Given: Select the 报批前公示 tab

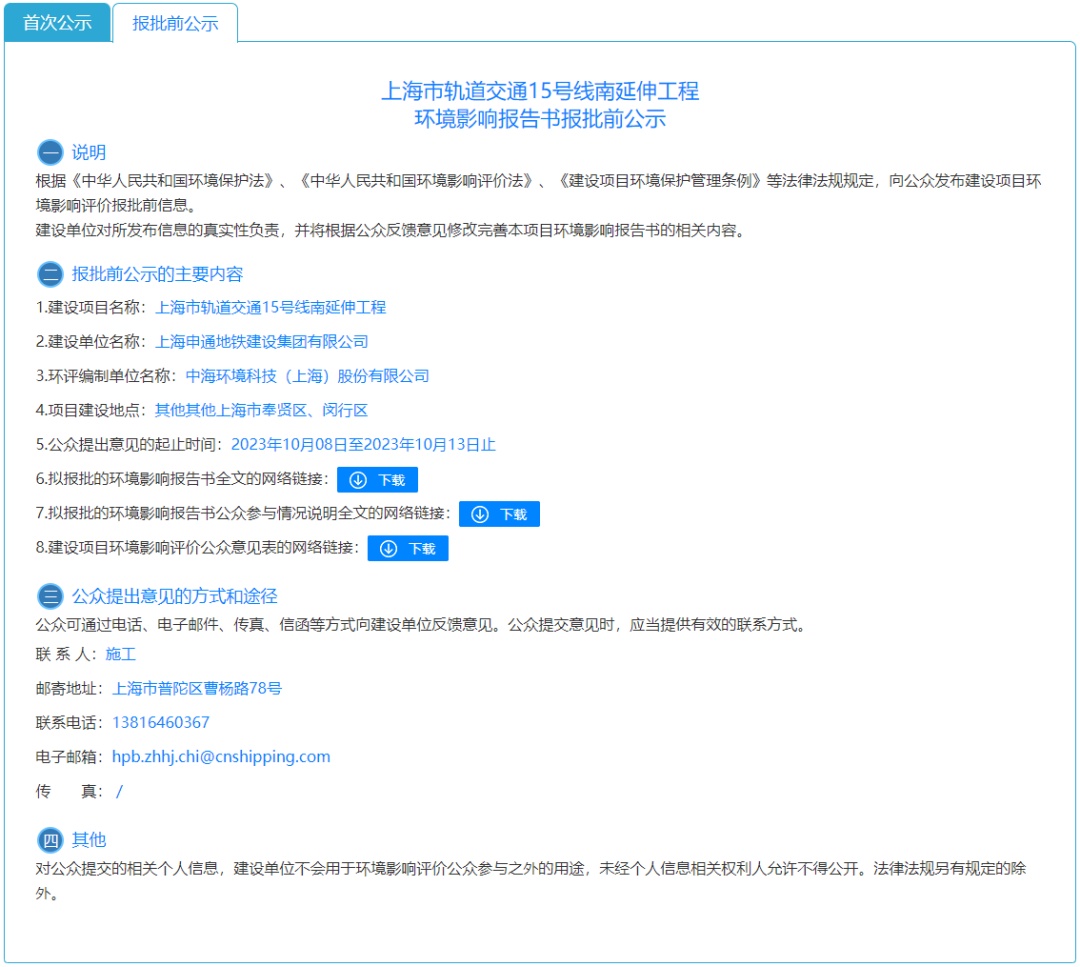Looking at the screenshot, I should (x=175, y=23).
